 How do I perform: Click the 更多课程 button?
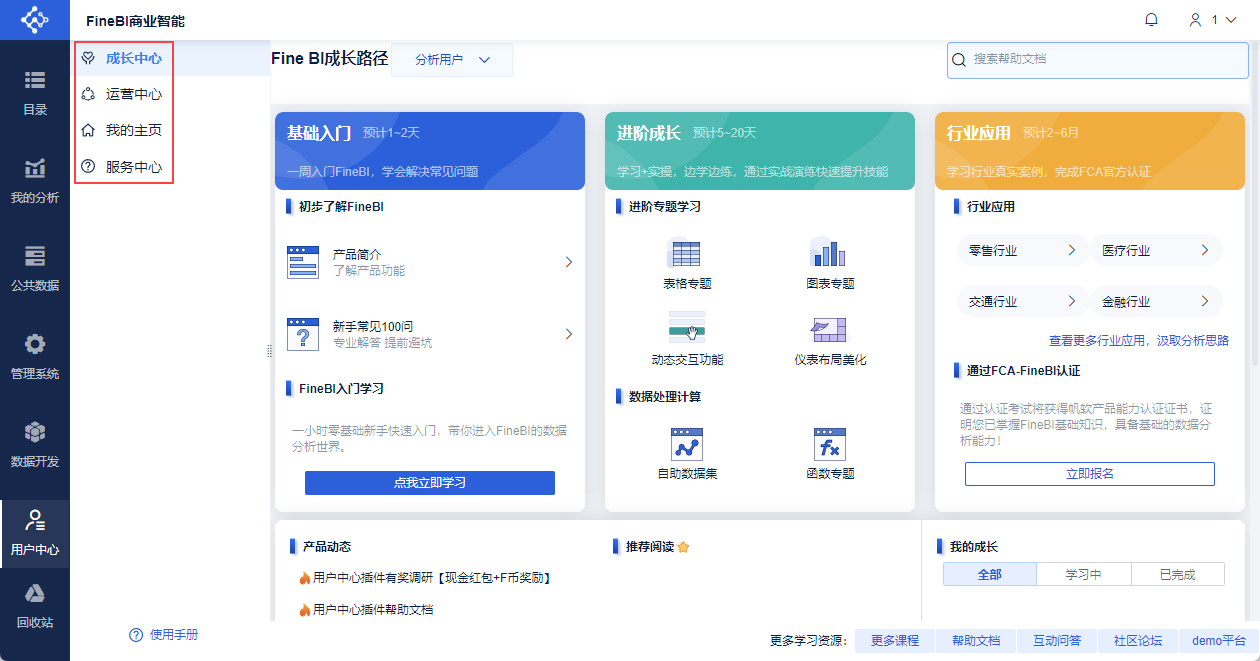(x=894, y=641)
